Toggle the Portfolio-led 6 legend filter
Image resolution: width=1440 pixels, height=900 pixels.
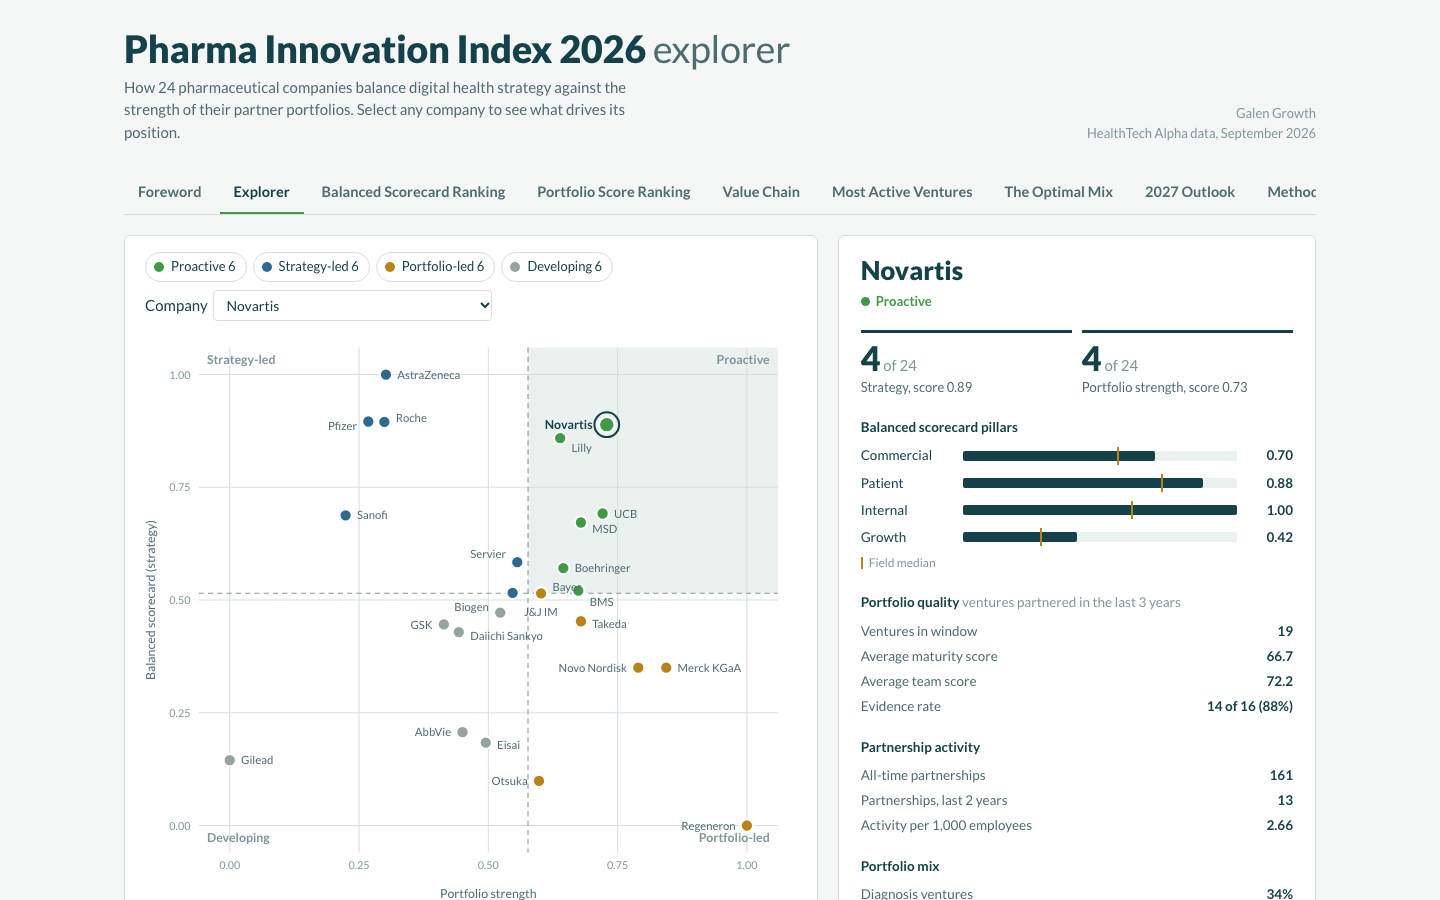coord(435,267)
